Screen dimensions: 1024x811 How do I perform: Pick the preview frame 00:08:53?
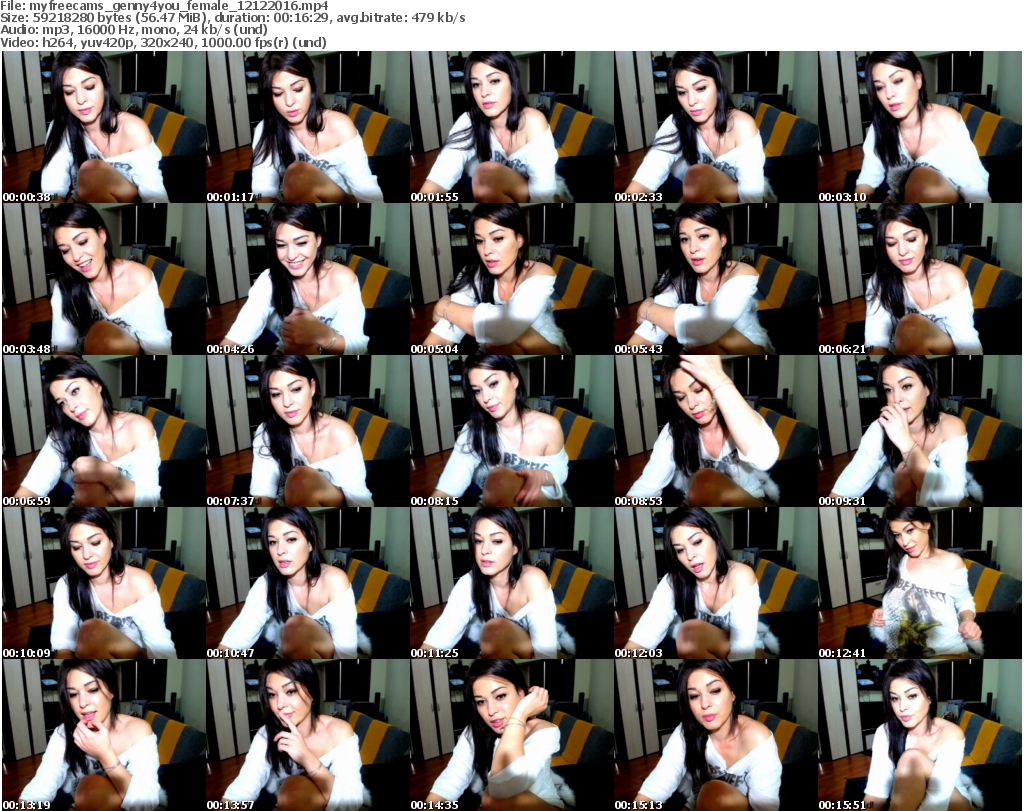(716, 431)
